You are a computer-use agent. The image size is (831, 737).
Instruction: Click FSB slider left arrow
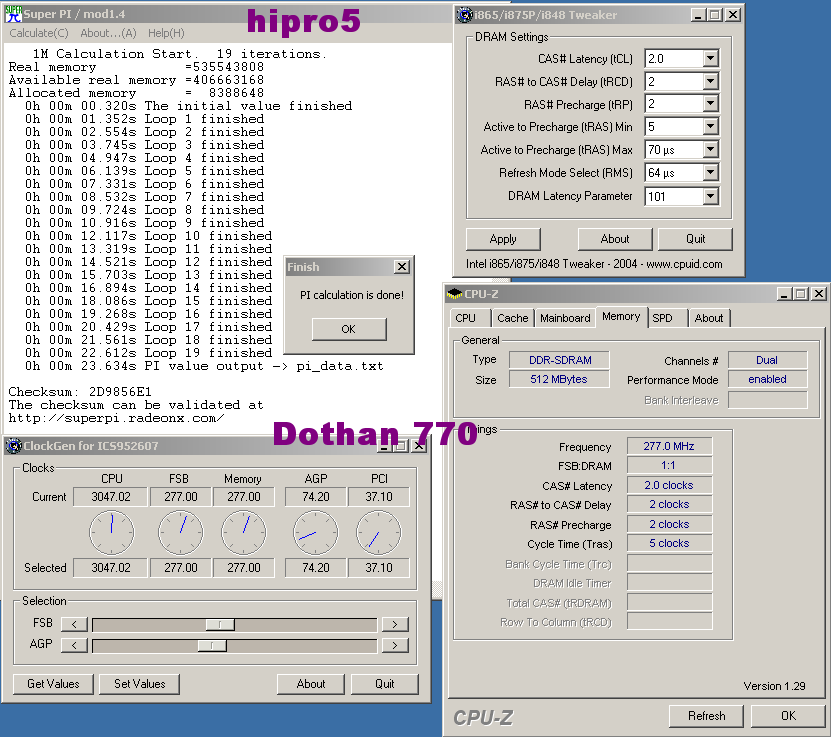pyautogui.click(x=74, y=624)
